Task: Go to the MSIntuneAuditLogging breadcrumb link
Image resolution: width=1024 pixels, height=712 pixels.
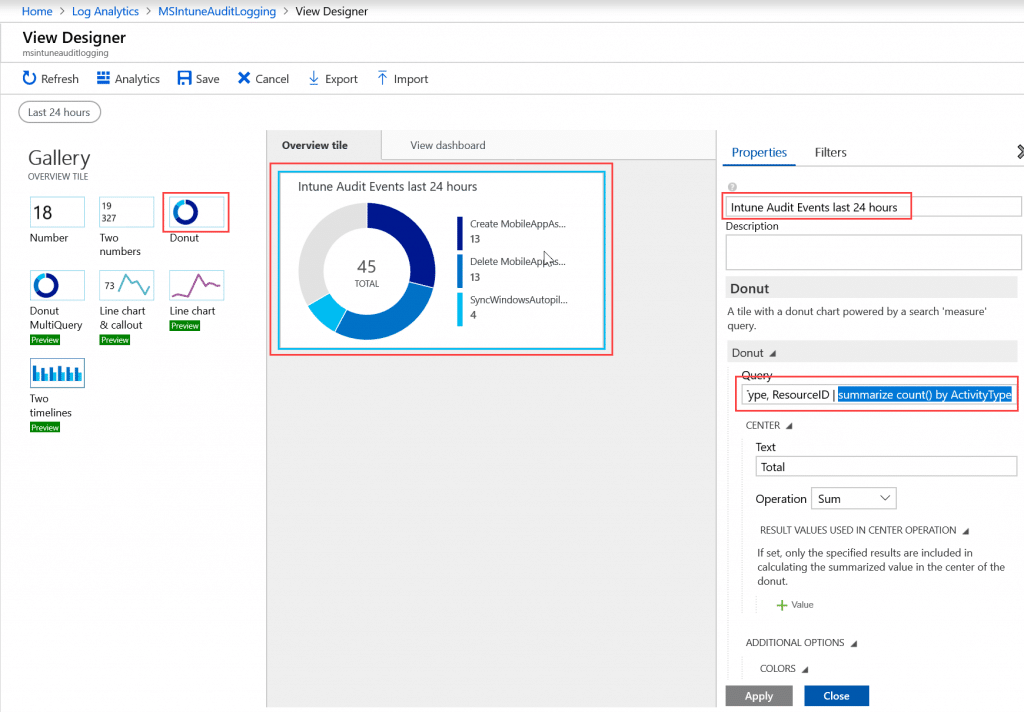Action: coord(217,11)
